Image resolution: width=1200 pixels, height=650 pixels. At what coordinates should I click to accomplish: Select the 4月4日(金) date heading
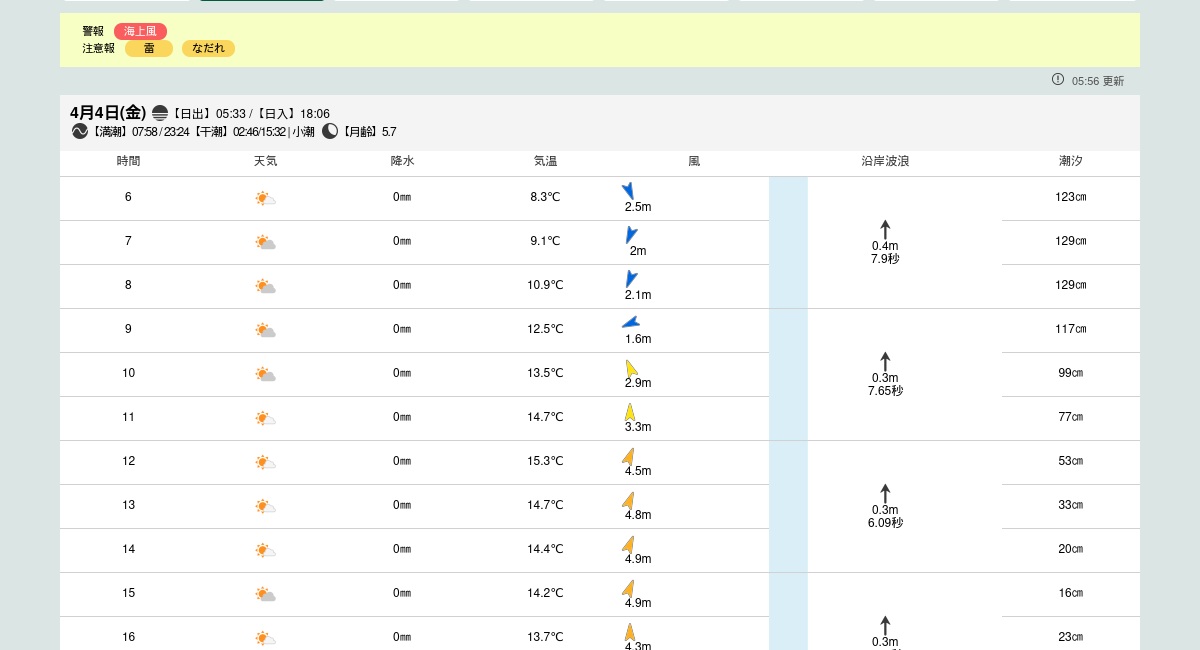click(x=108, y=112)
